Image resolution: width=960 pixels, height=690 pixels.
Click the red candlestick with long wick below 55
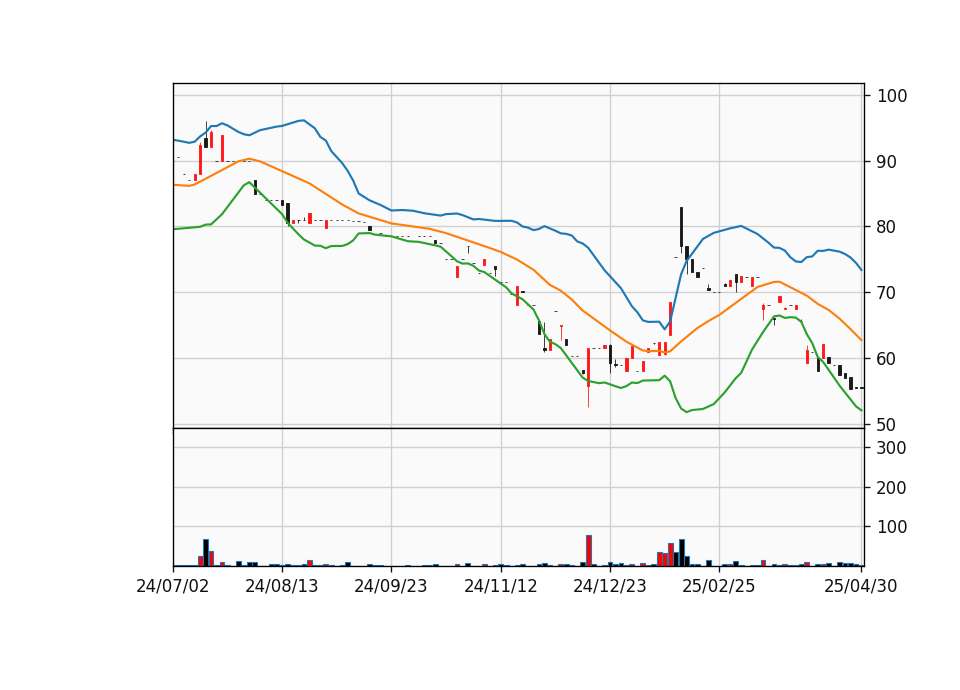coord(588,377)
